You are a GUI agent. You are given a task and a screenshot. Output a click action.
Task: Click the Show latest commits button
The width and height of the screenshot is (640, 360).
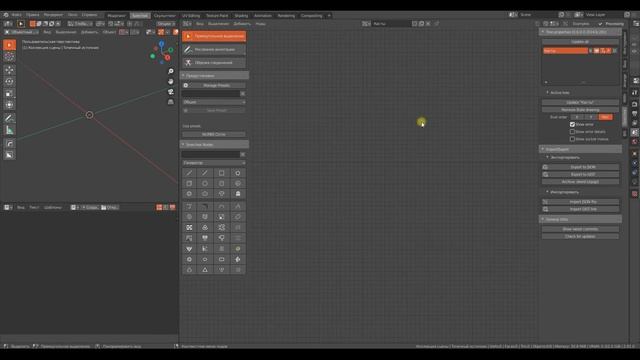tap(580, 229)
